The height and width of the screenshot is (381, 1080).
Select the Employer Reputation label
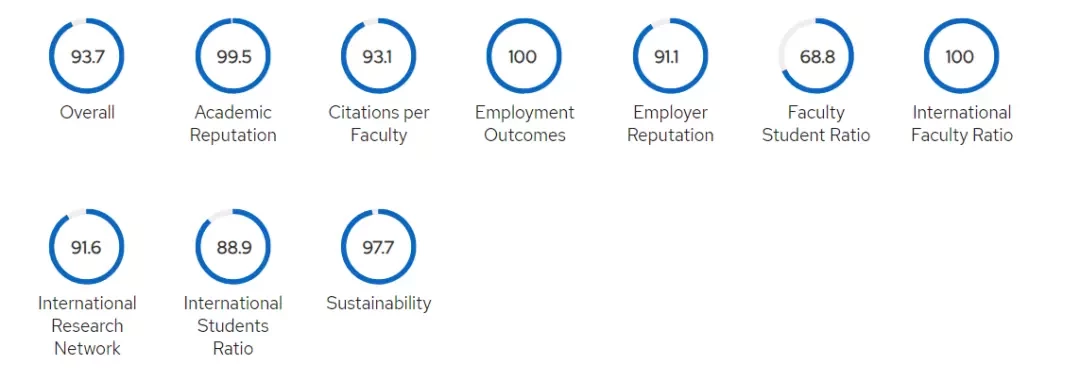coord(670,123)
